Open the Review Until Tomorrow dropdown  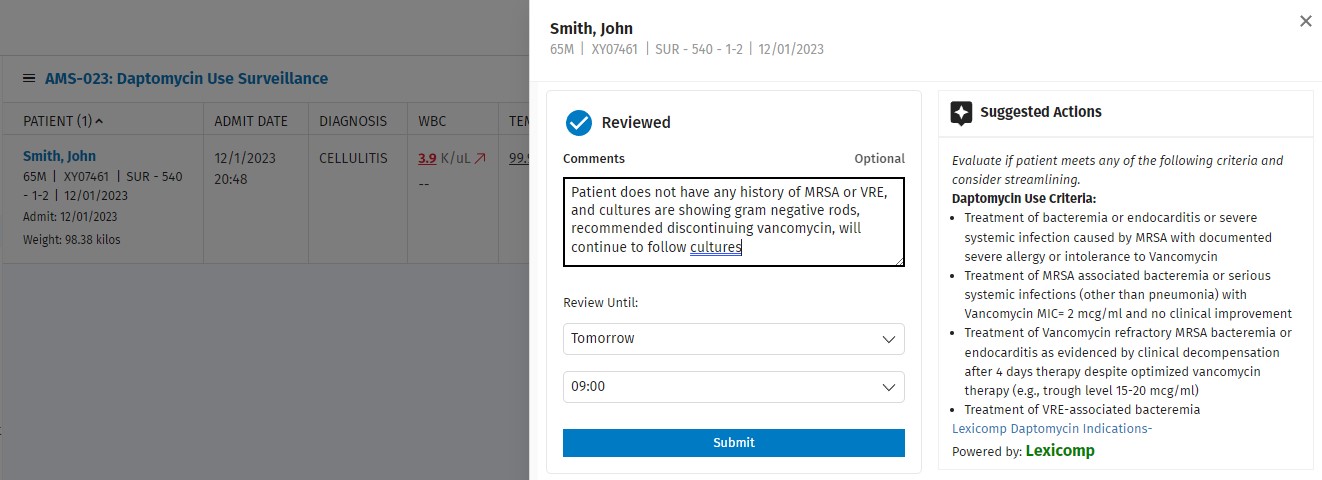click(733, 339)
